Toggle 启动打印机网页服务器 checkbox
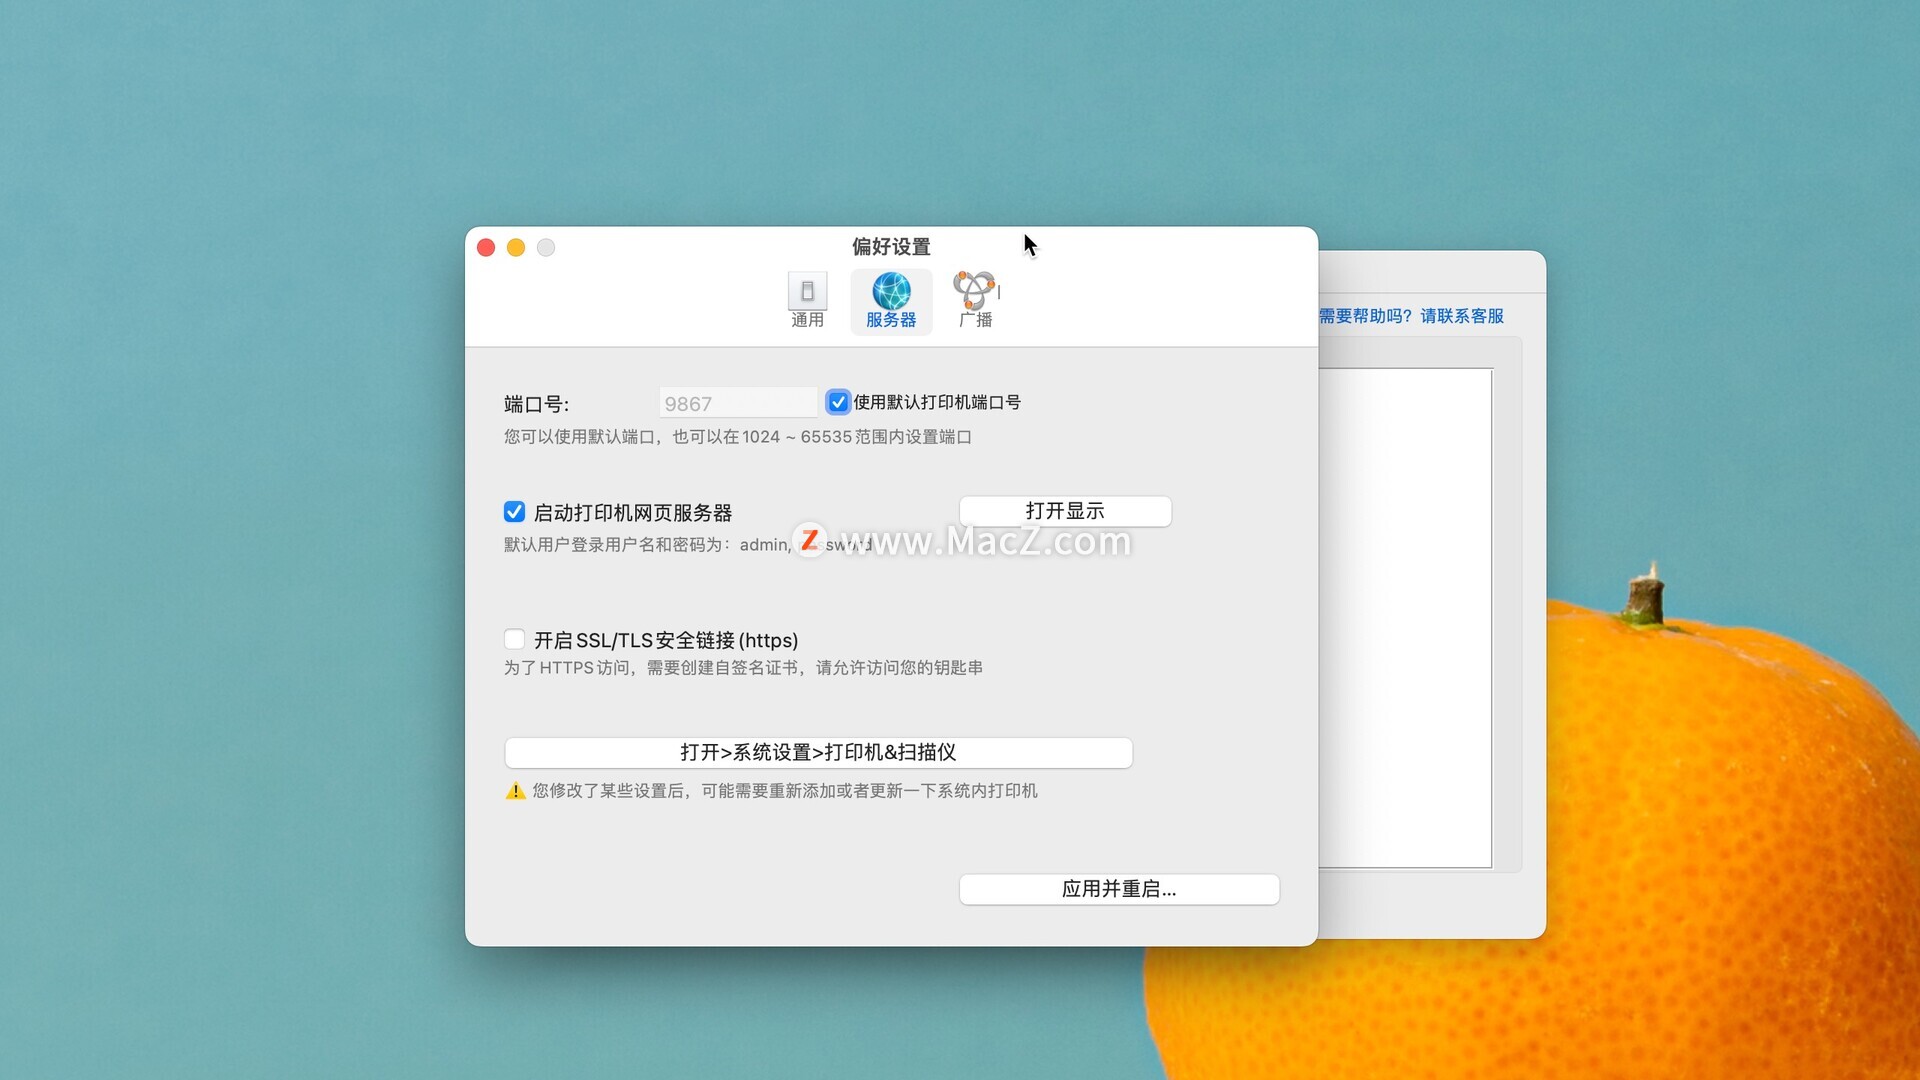 tap(514, 512)
